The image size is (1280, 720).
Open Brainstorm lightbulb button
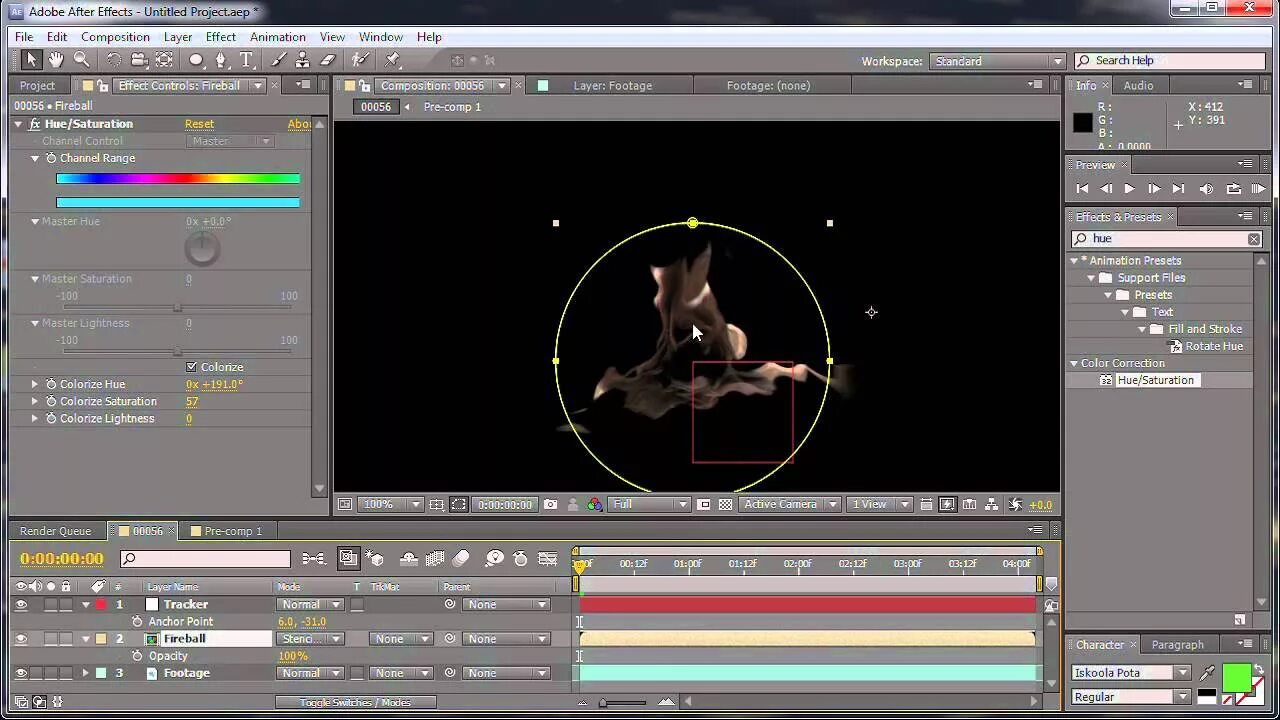click(x=494, y=559)
